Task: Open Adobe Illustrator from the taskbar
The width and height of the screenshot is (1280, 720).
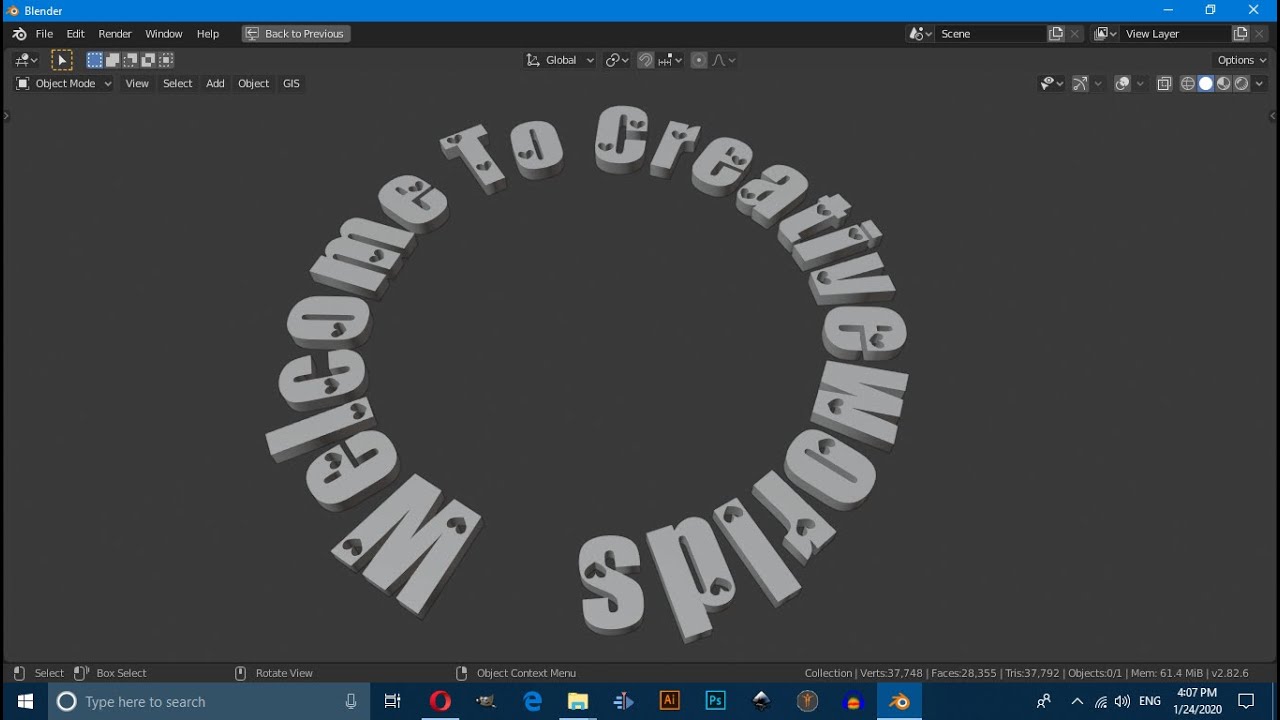Action: tap(670, 702)
